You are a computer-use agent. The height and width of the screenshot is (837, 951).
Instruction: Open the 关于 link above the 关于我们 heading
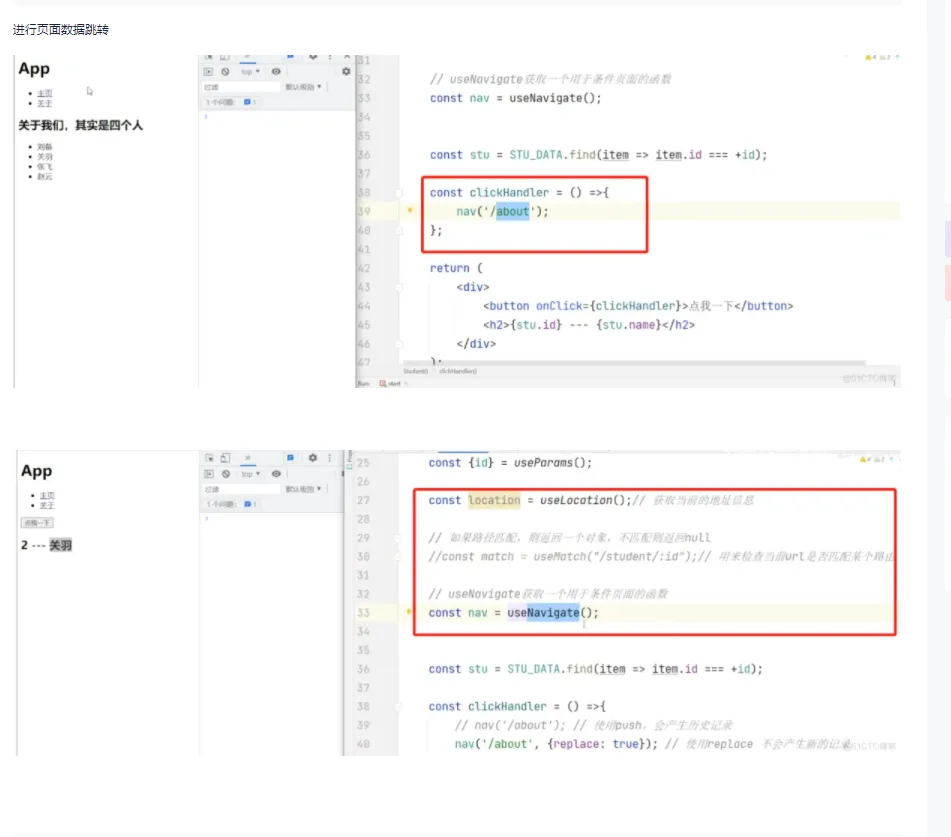point(45,103)
